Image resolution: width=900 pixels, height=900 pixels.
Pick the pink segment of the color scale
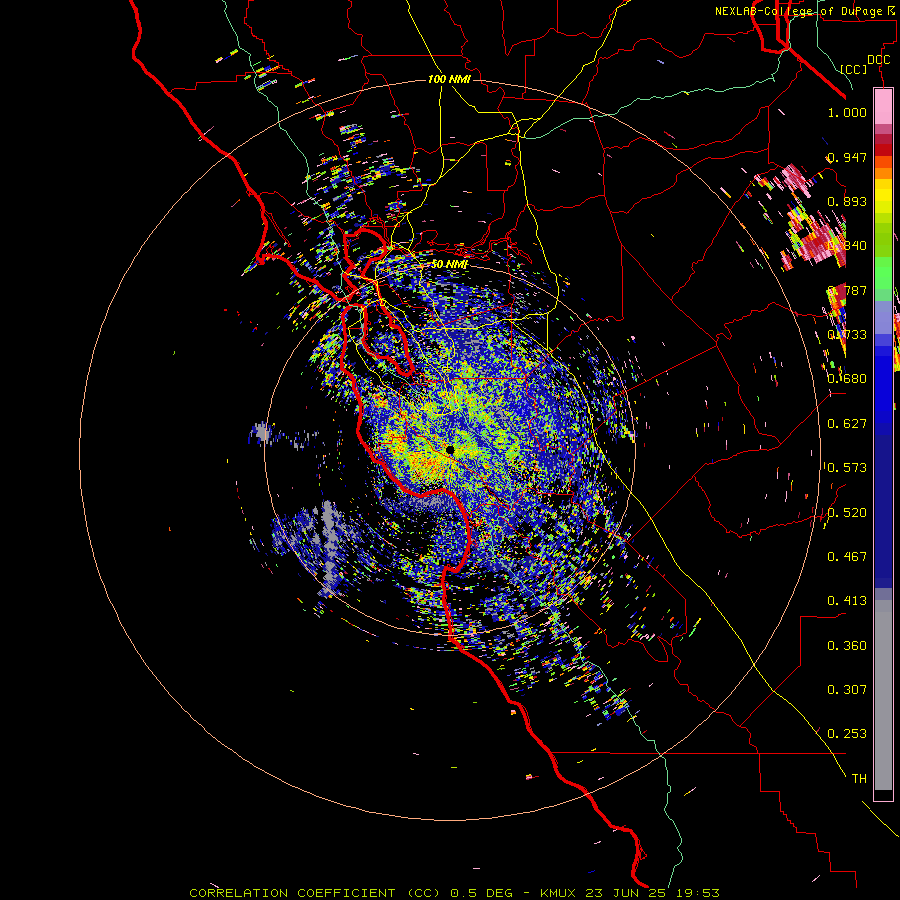(883, 106)
